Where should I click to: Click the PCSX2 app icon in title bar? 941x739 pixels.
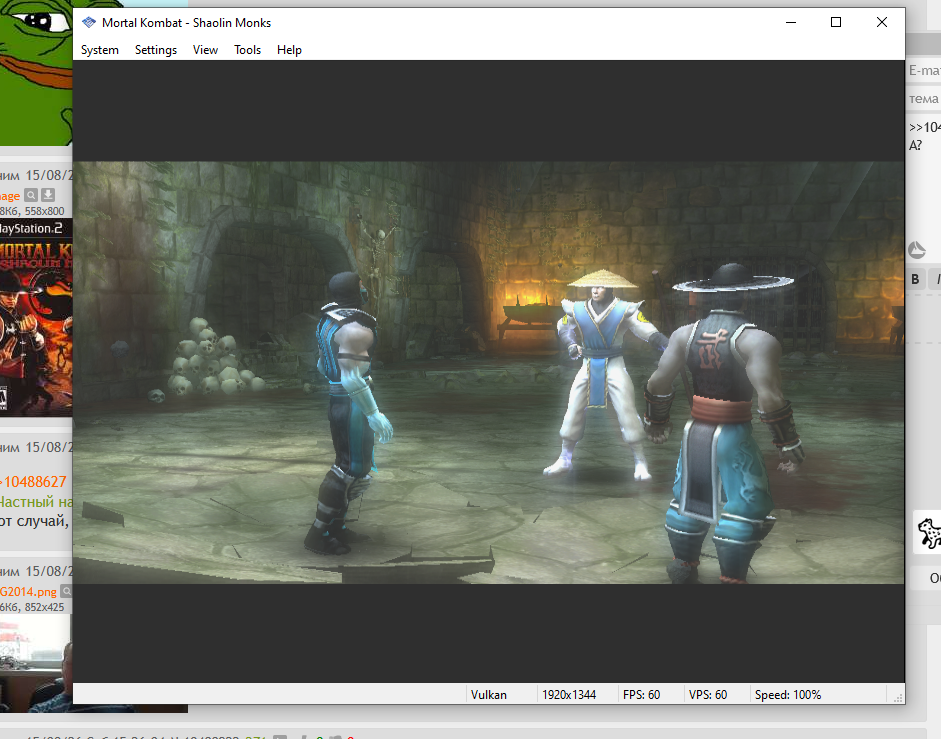(89, 23)
